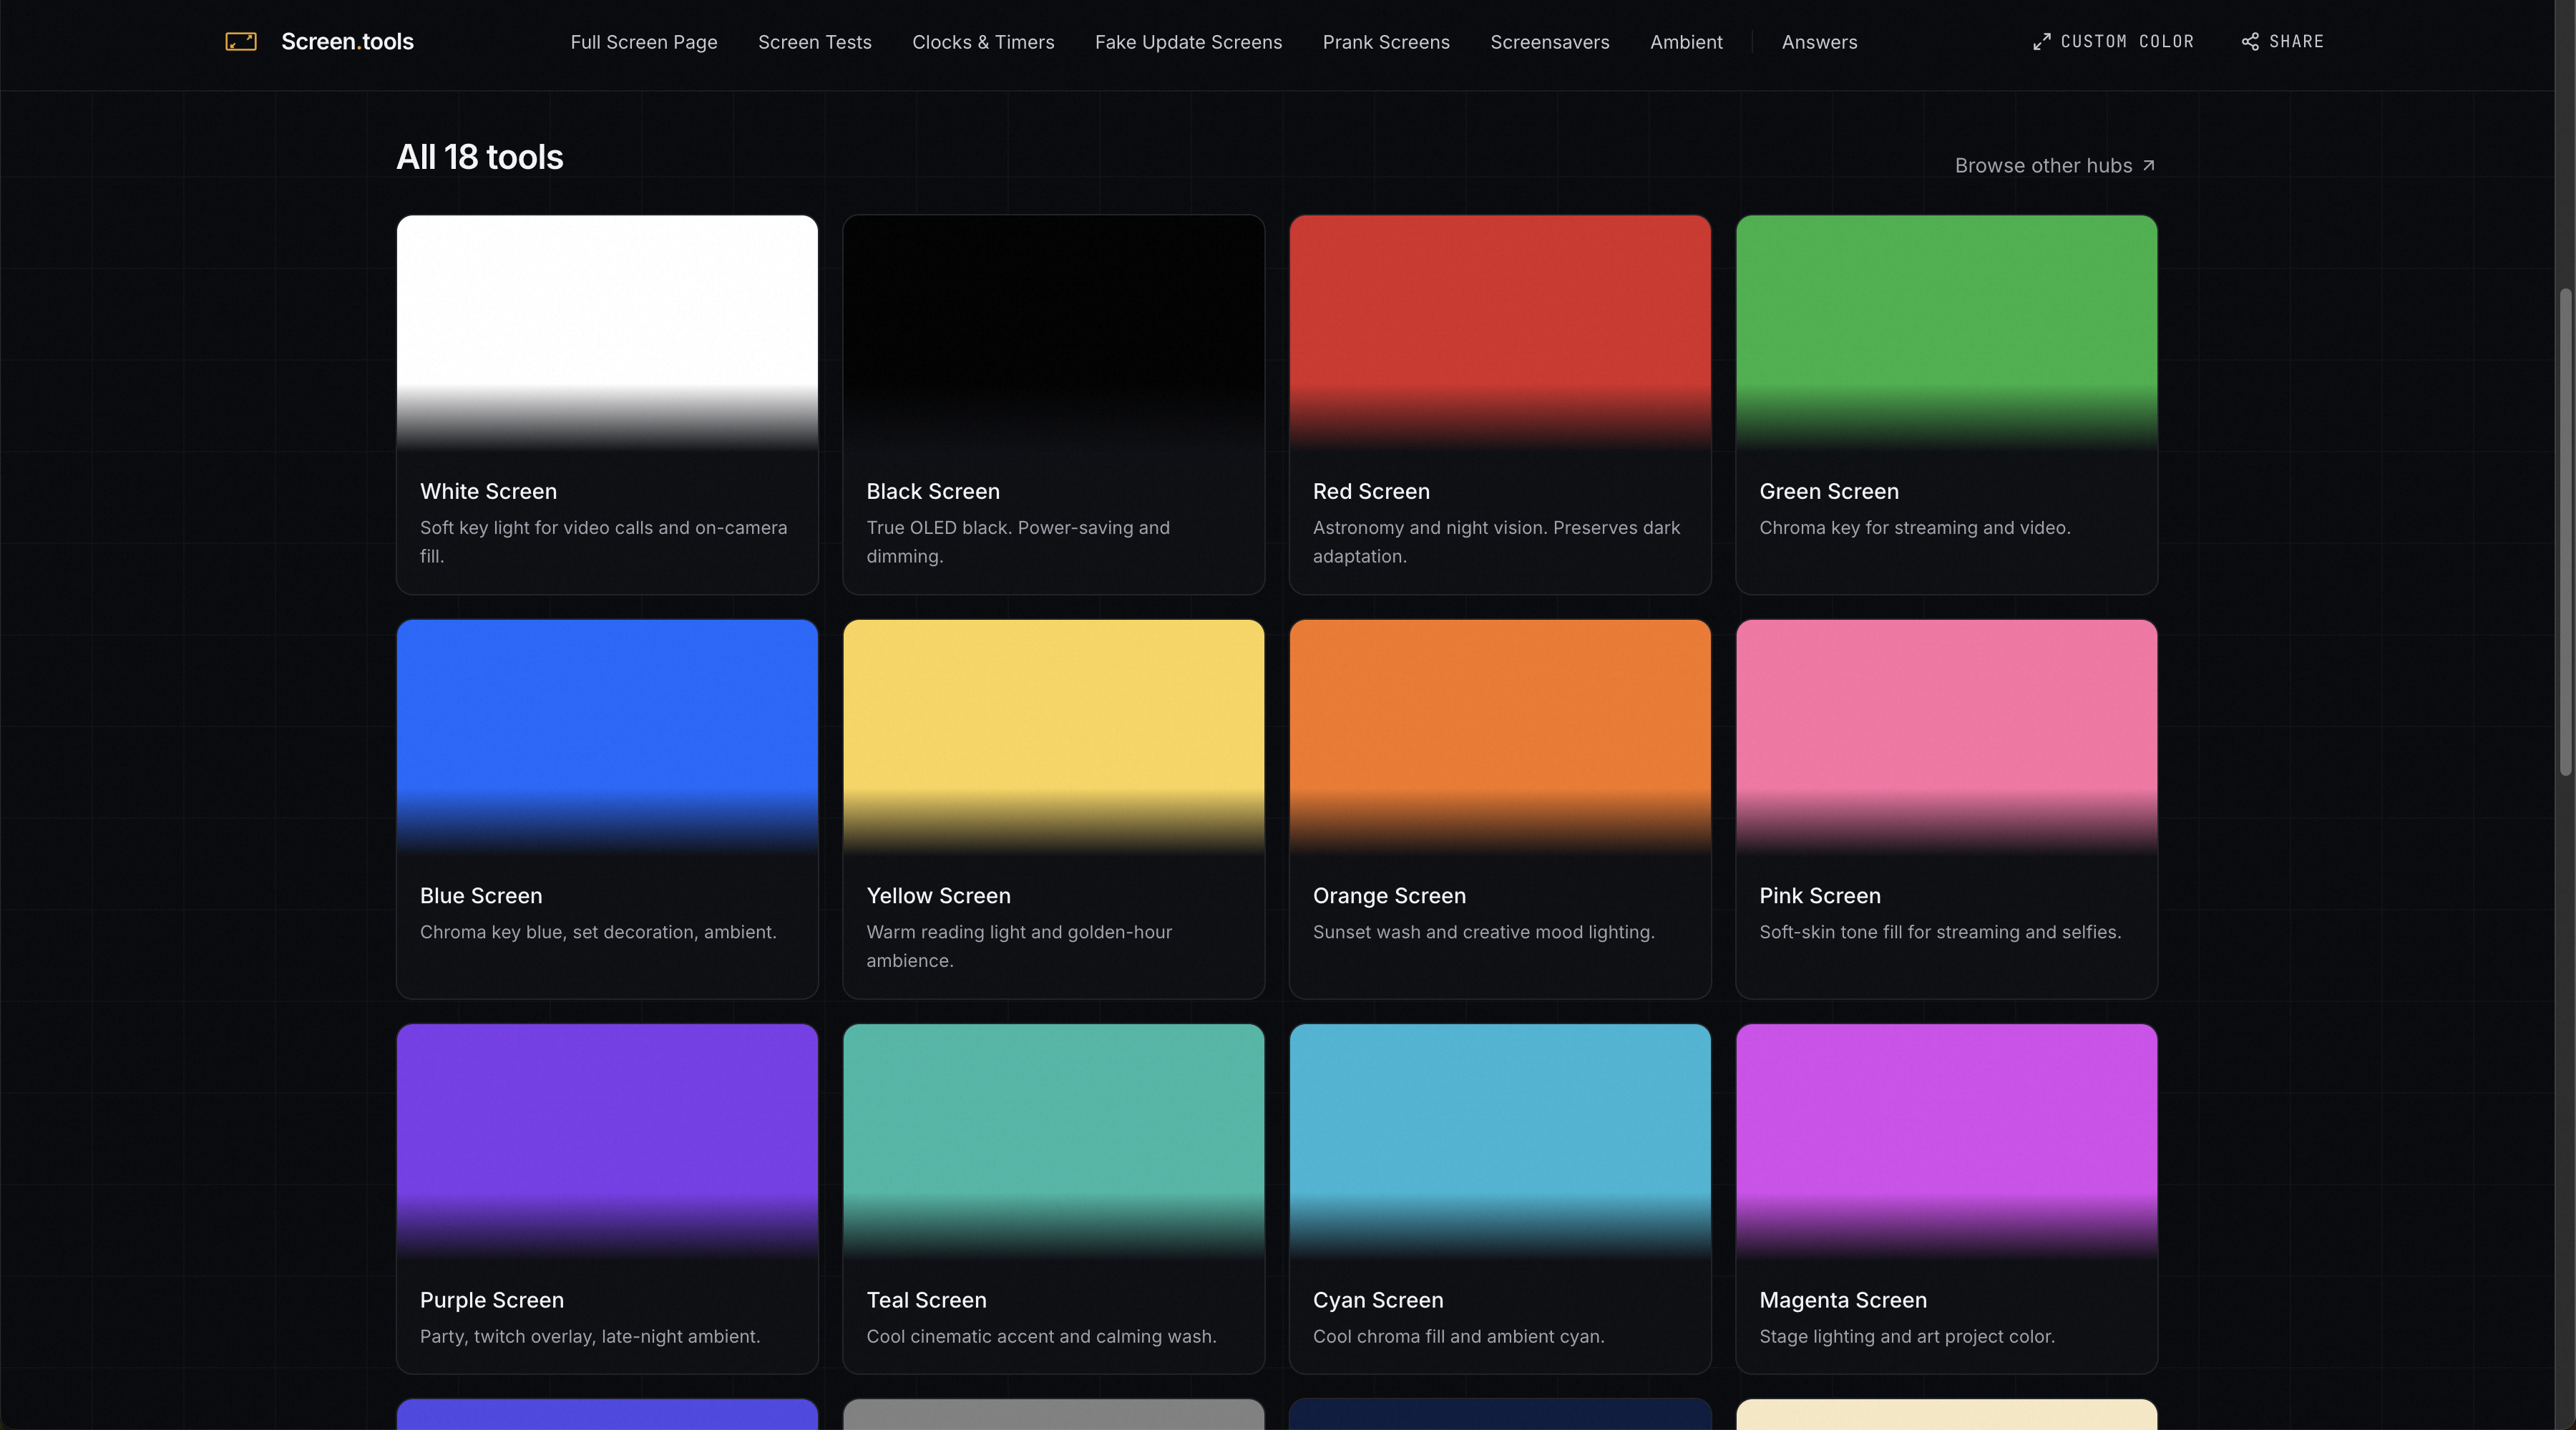Click the Green Screen card title
Image resolution: width=2576 pixels, height=1430 pixels.
[x=1829, y=491]
